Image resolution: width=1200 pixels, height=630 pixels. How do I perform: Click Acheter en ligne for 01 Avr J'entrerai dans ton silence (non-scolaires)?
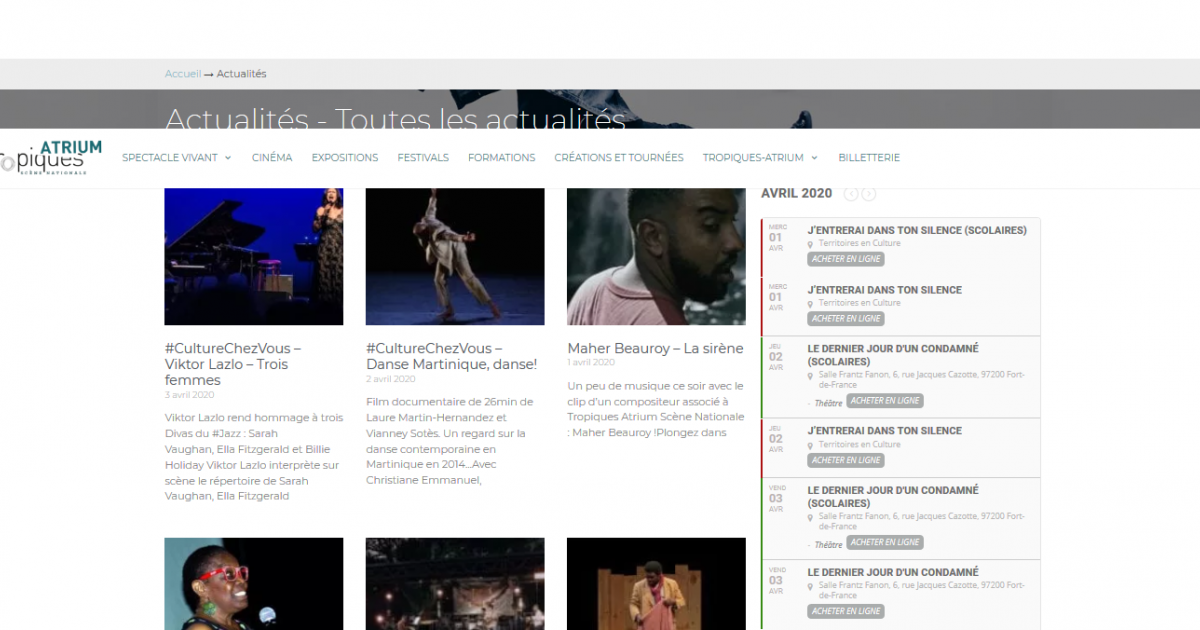pyautogui.click(x=846, y=318)
